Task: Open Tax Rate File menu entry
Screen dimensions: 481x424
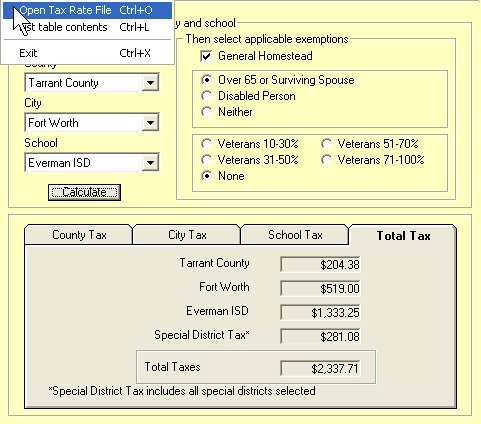Action: 87,10
